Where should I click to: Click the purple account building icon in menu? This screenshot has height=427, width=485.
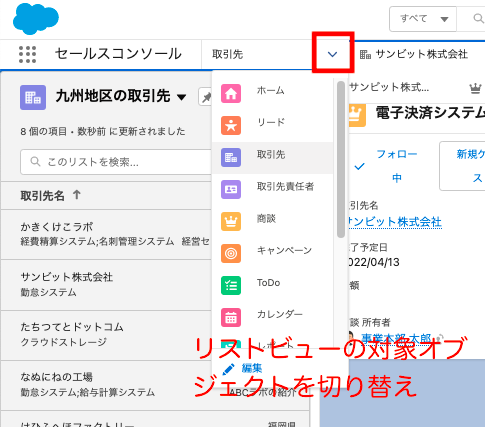click(x=231, y=157)
